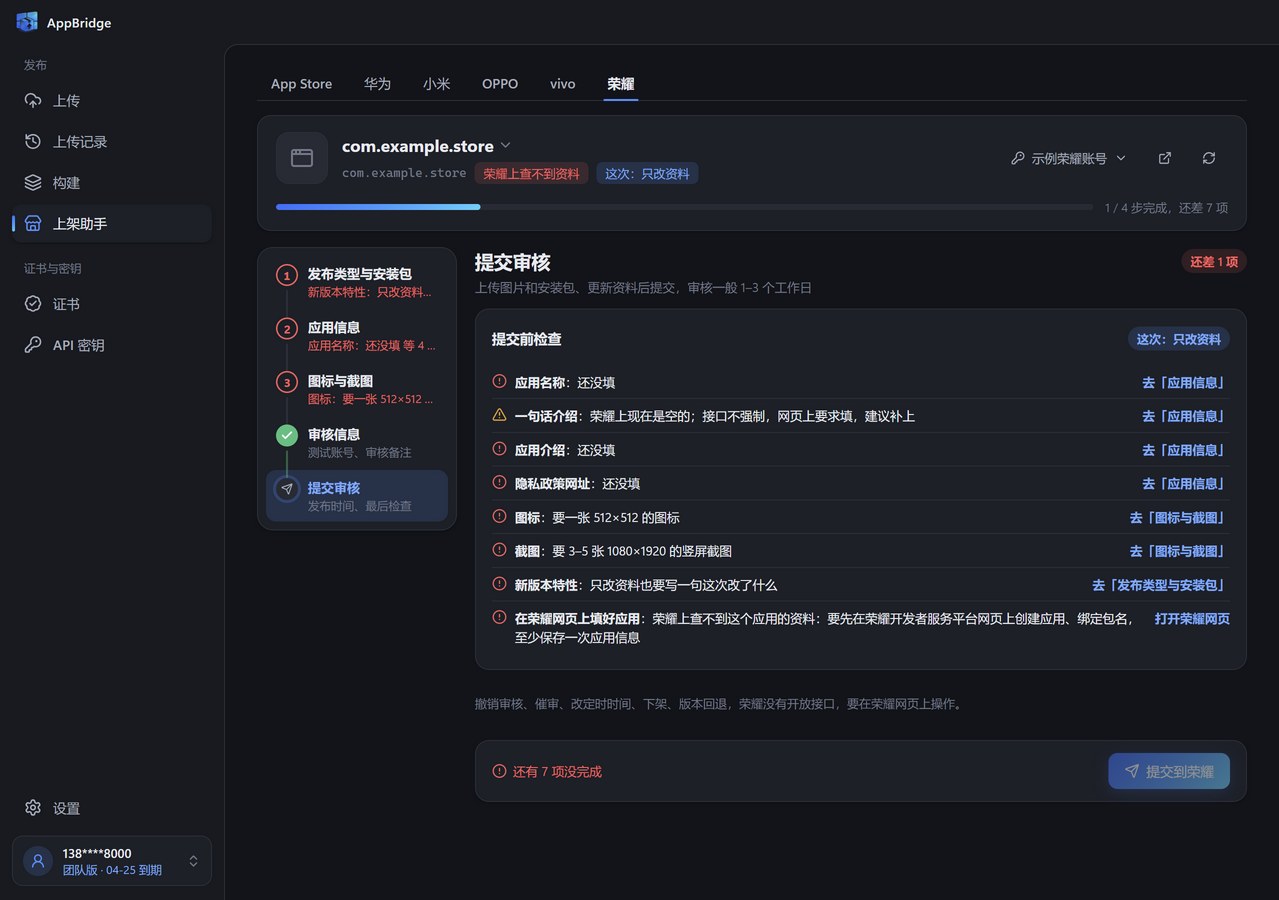Viewport: 1279px width, 900px height.
Task: Click the app window icon beside com.example.store
Action: coord(302,158)
